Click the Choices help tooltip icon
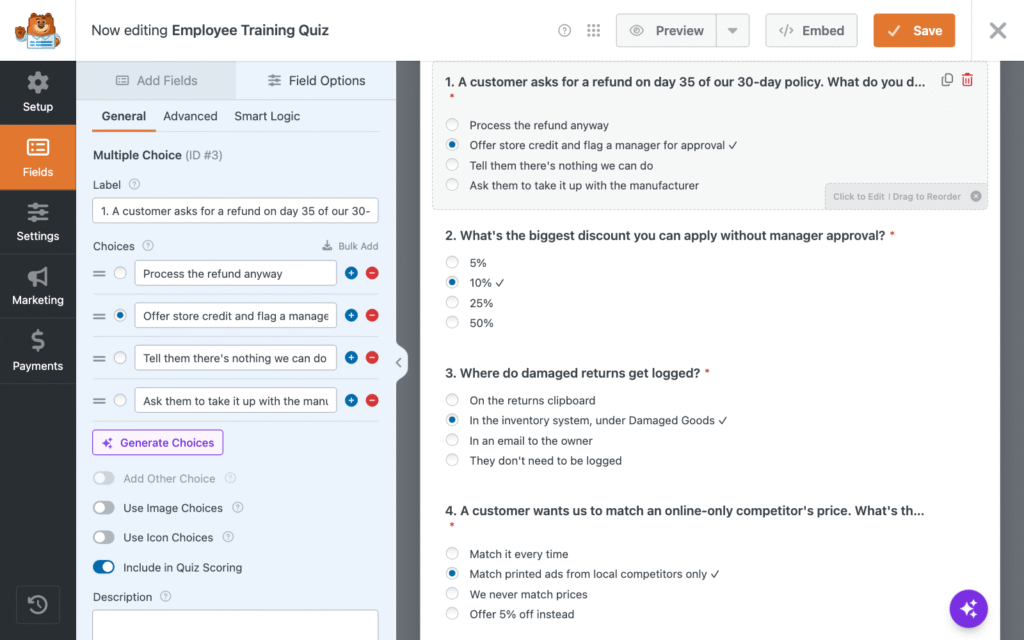 click(x=148, y=246)
